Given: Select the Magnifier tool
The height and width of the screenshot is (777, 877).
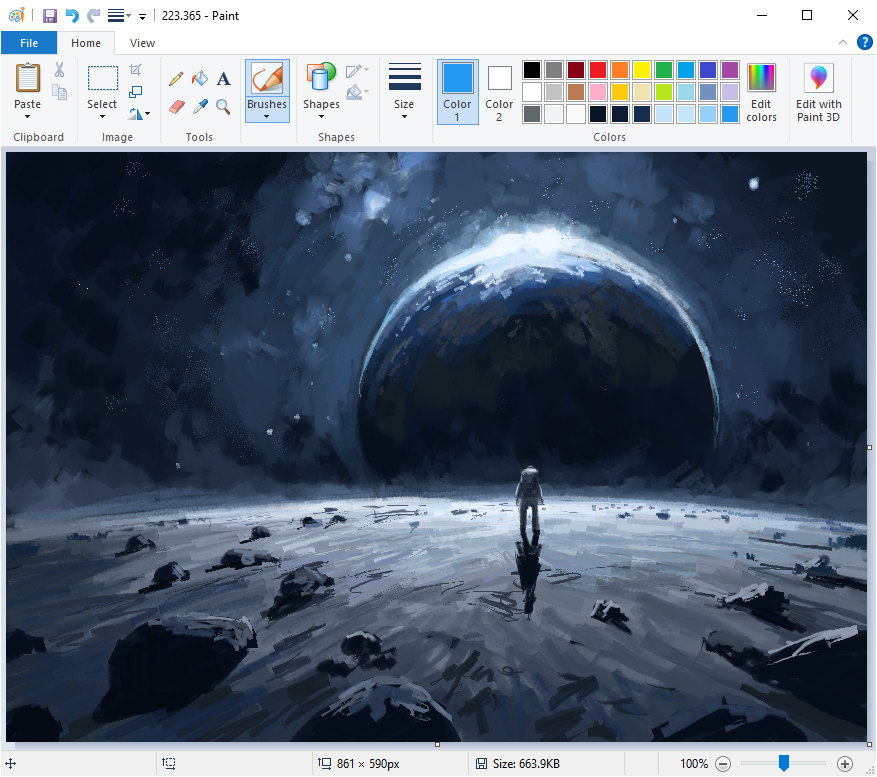Looking at the screenshot, I should click(223, 106).
